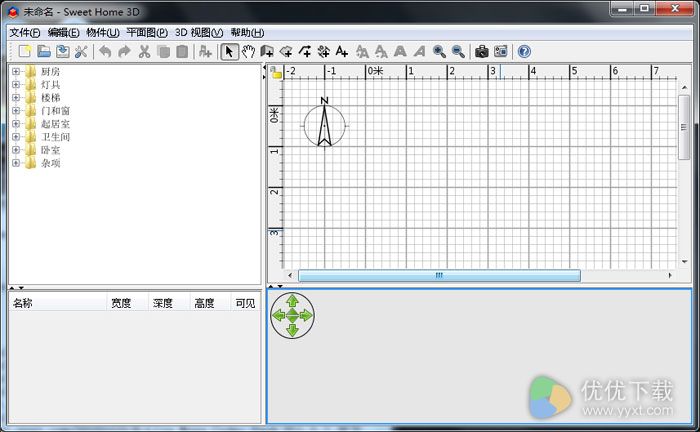Screen dimensions: 700x432
Task: Open the 文件(F) menu
Action: click(25, 33)
